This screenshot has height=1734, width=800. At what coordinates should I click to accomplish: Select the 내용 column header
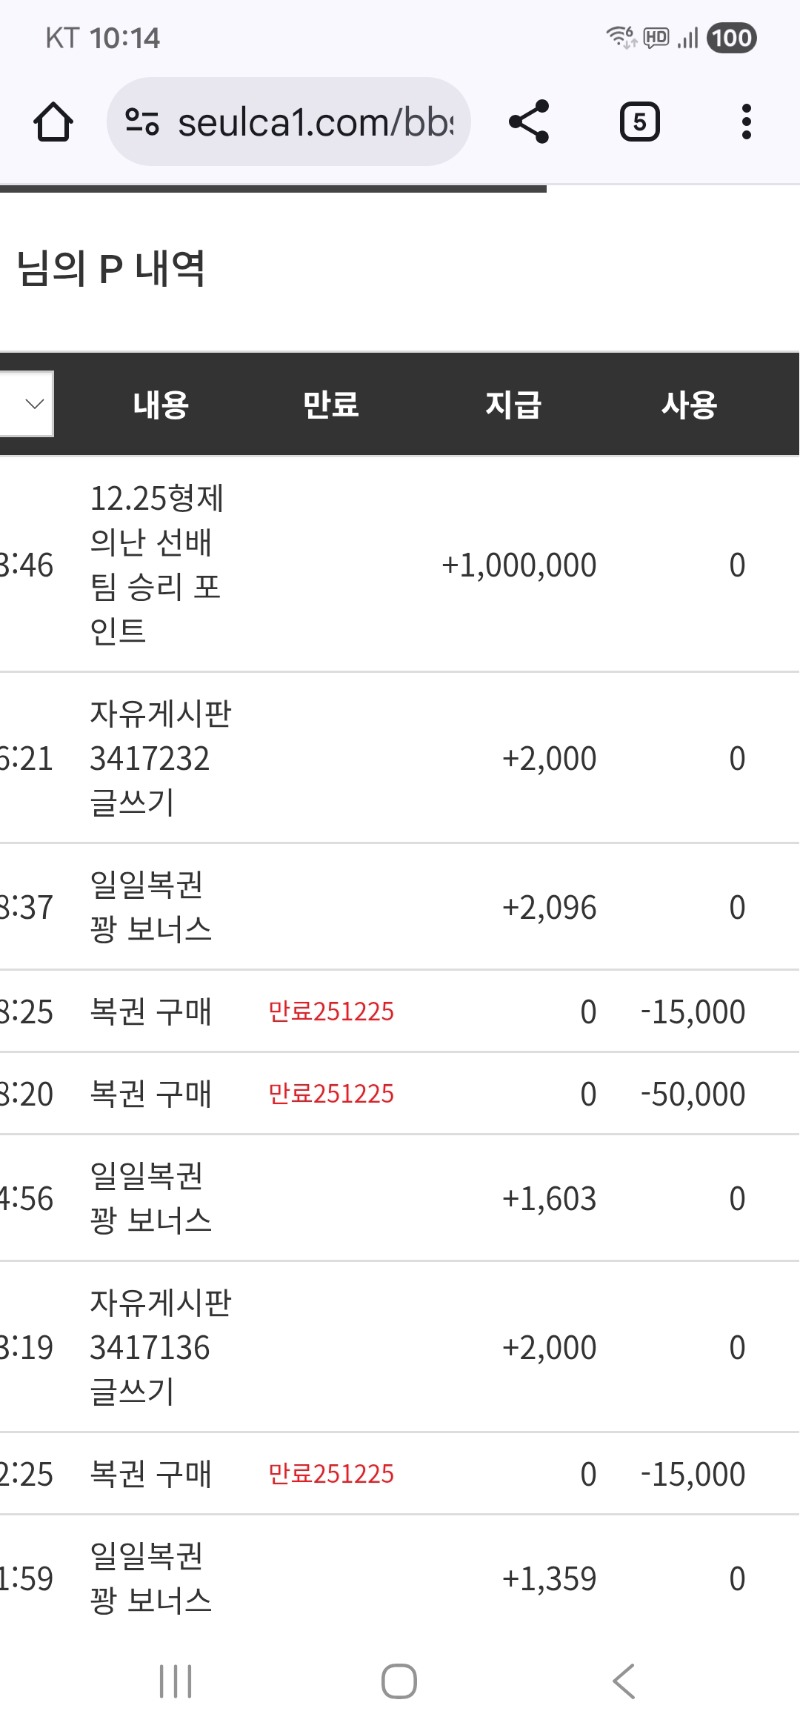point(161,405)
